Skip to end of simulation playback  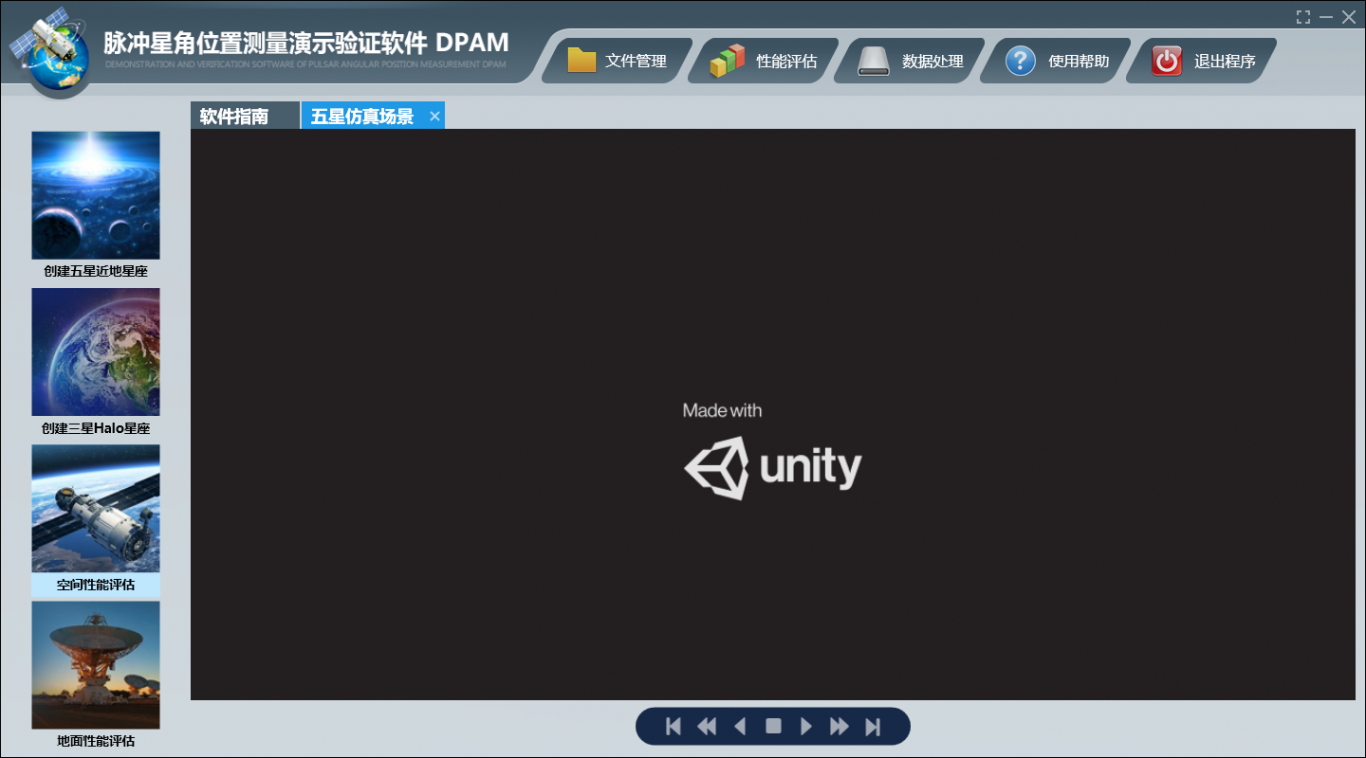pos(873,727)
